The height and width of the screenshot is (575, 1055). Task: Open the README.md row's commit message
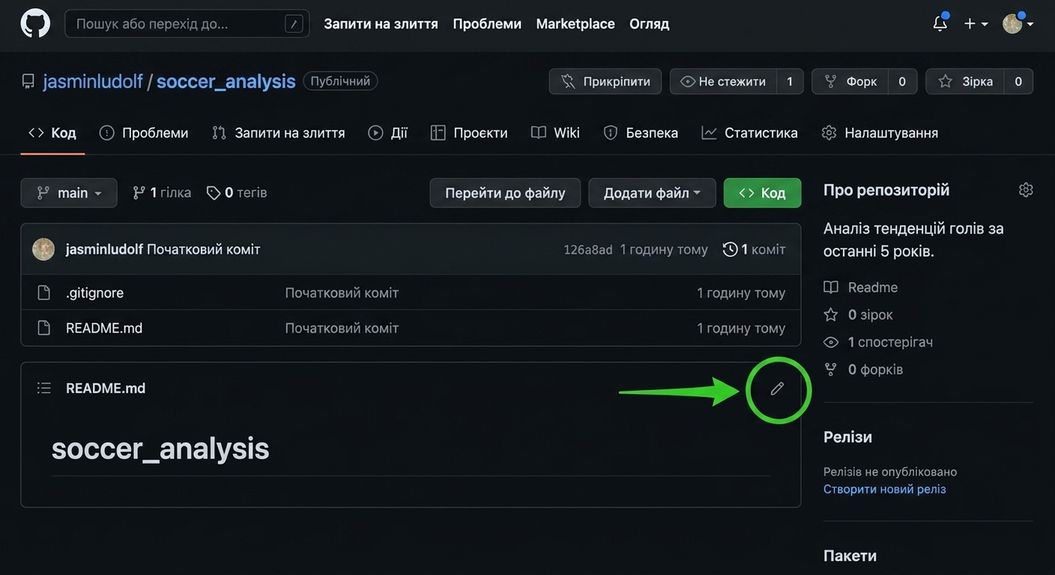[x=342, y=328]
